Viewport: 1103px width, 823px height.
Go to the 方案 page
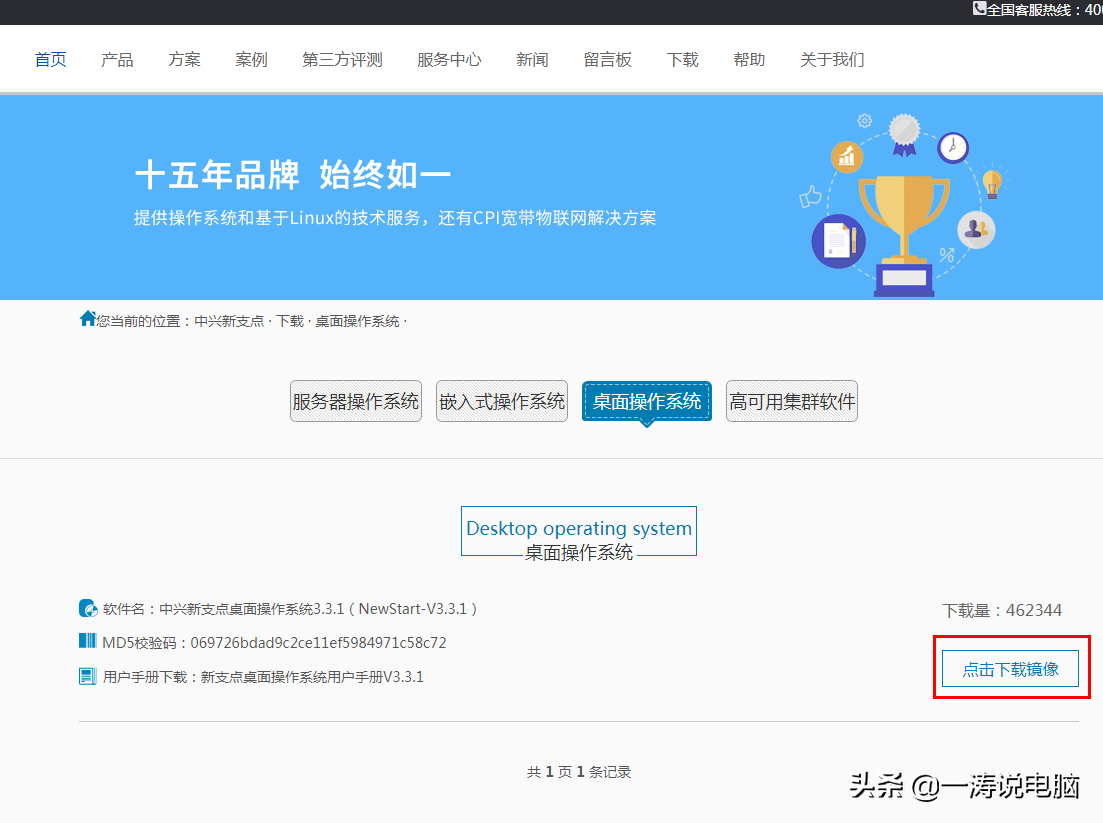(184, 60)
